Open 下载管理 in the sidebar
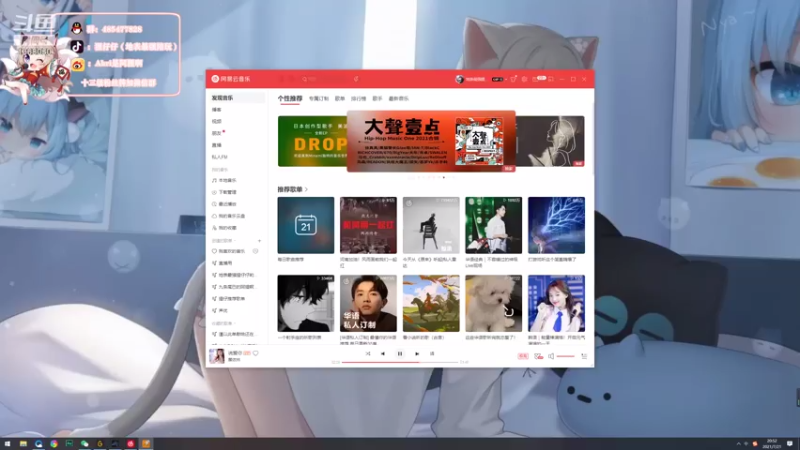 224,192
